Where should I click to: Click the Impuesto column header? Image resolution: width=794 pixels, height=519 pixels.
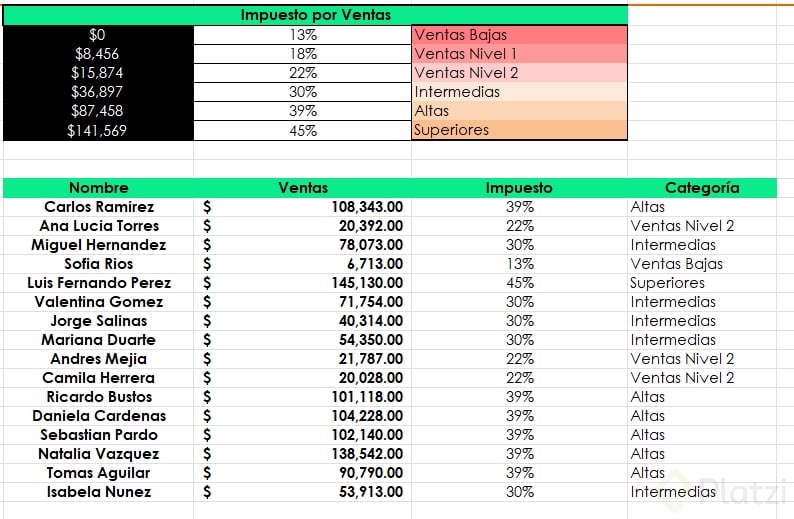coord(518,188)
